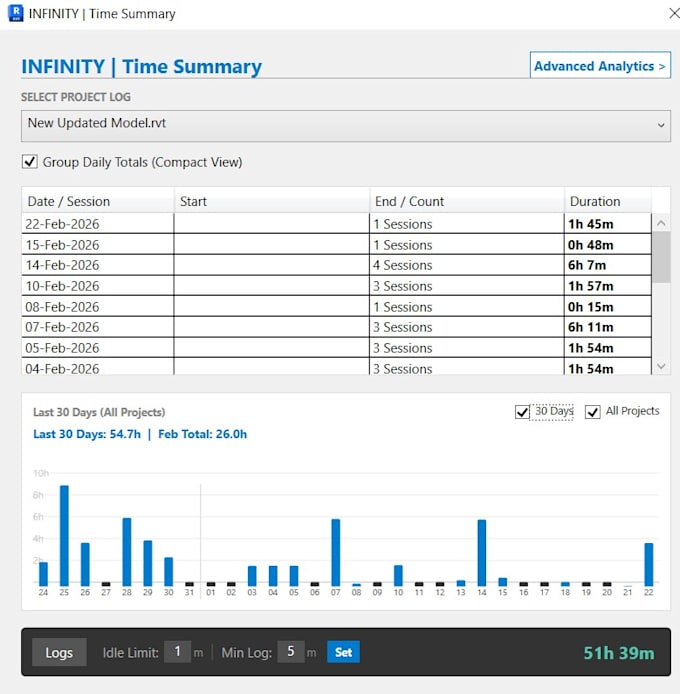Open the Logs button
The image size is (680, 694).
59,652
